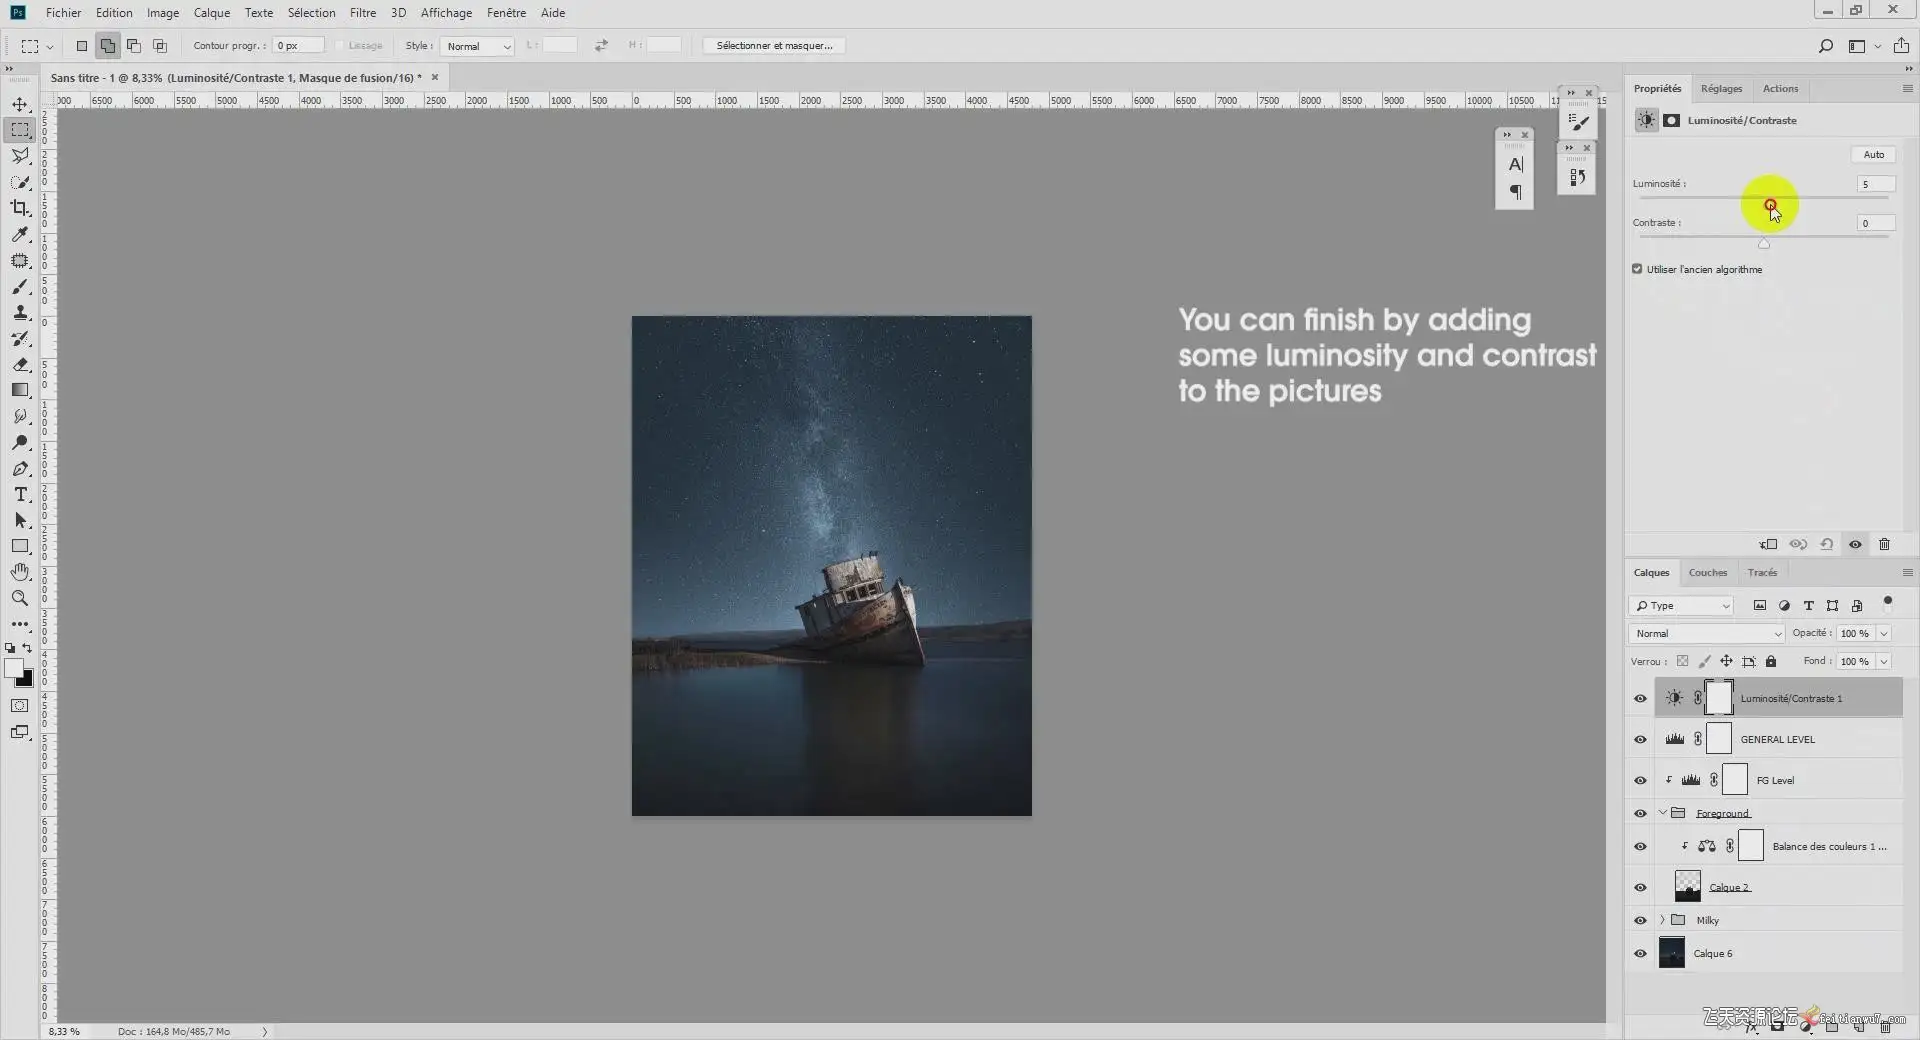Collapse the Foreground group
Image resolution: width=1920 pixels, height=1040 pixels.
click(x=1662, y=813)
